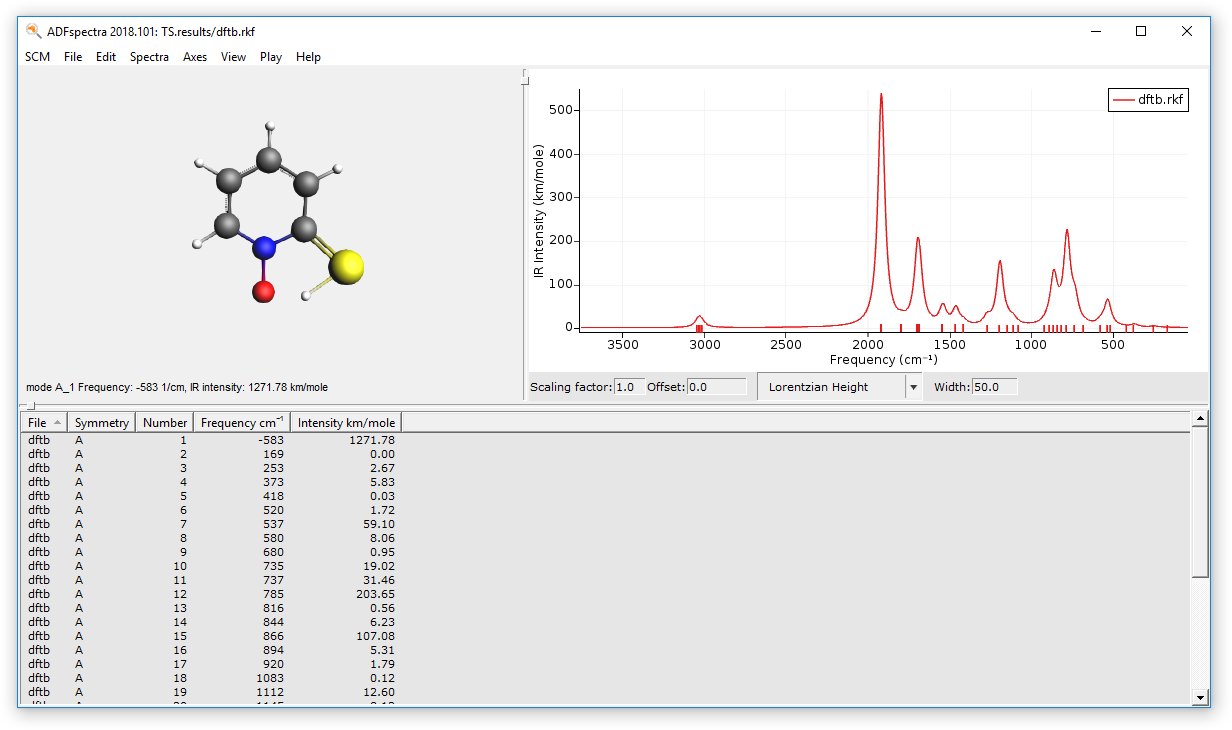
Task: Open the SCM menu
Action: [x=37, y=57]
